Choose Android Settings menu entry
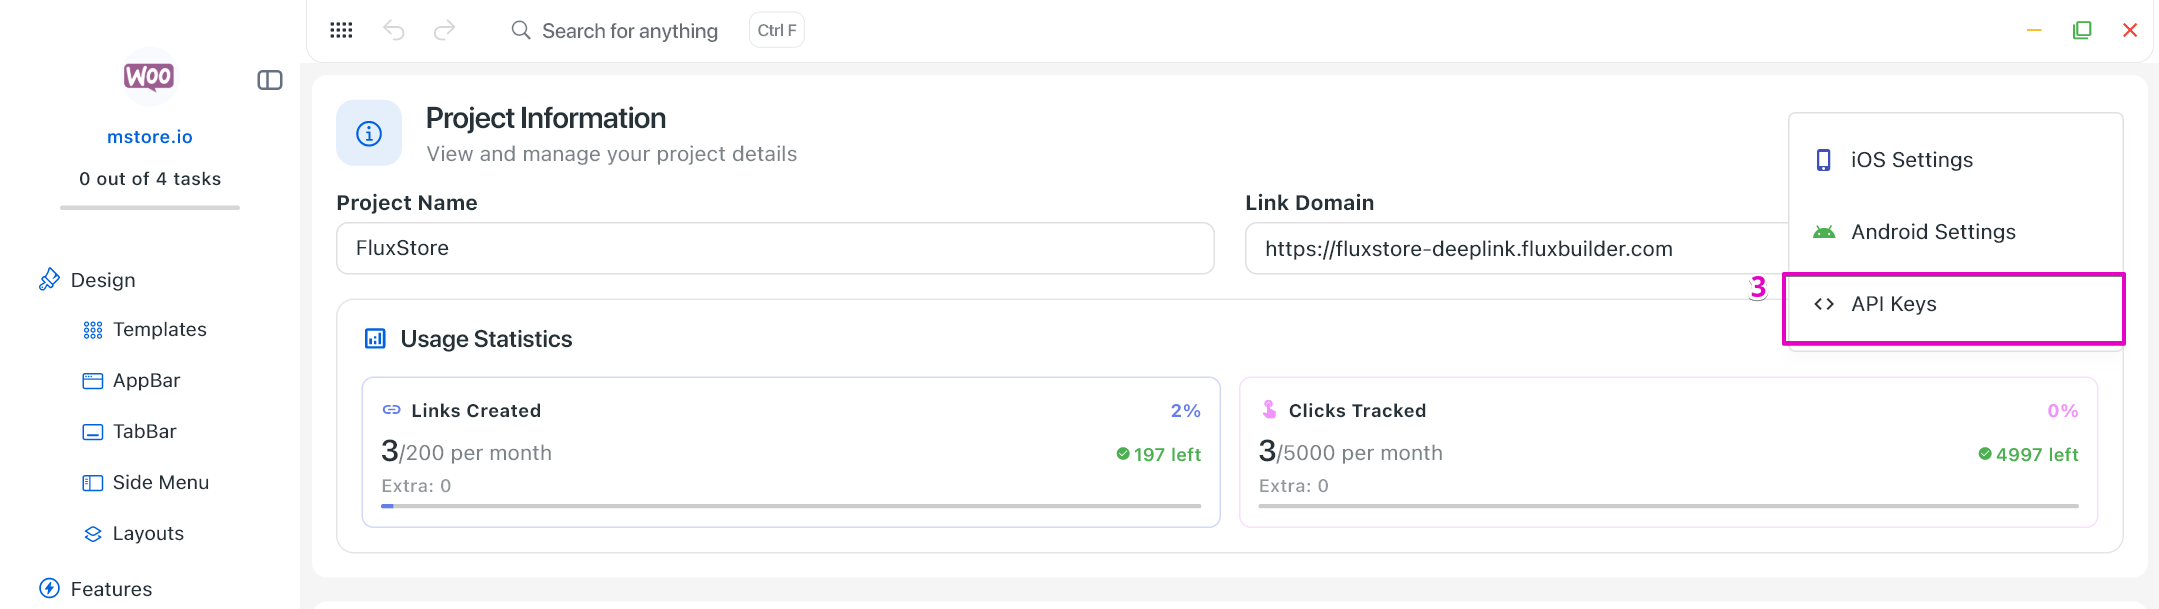Viewport: 2159px width, 609px height. tap(1932, 232)
